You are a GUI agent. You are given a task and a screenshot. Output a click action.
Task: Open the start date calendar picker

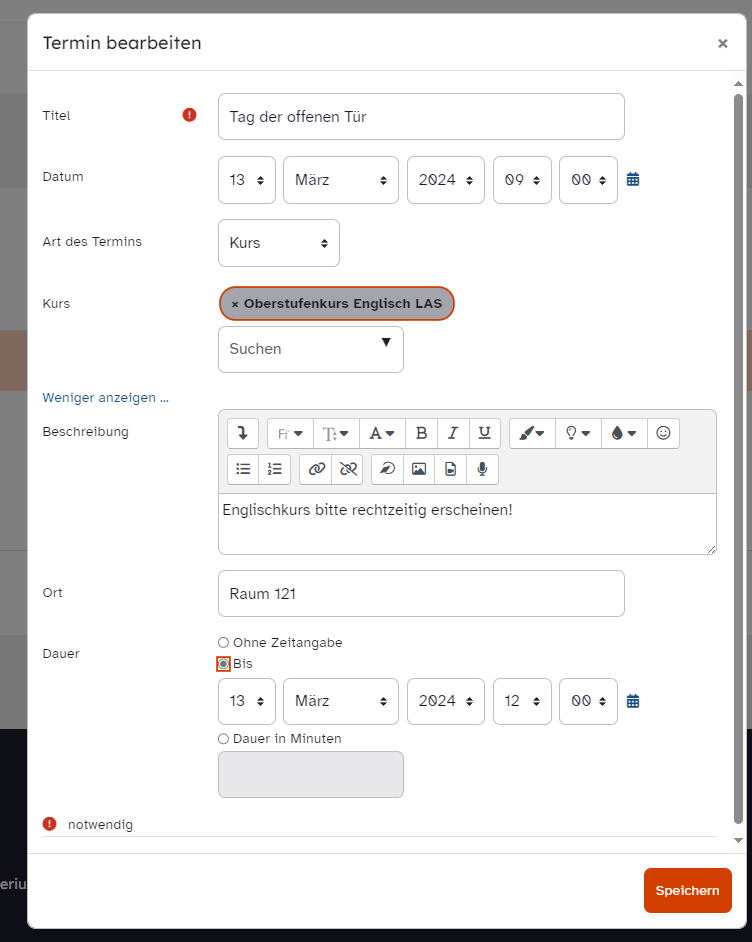click(633, 180)
